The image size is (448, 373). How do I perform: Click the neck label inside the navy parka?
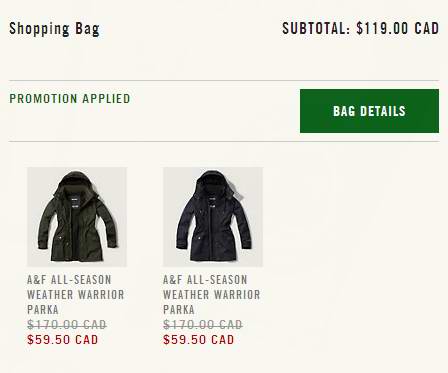pos(212,199)
